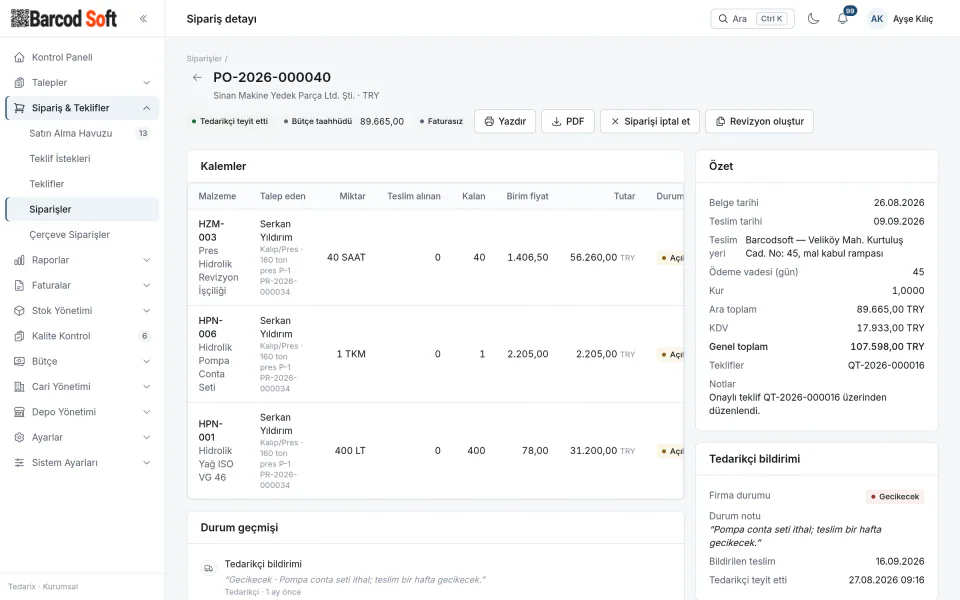Expand the Raporlar section chevron
Screen dimensions: 960x600
146,260
